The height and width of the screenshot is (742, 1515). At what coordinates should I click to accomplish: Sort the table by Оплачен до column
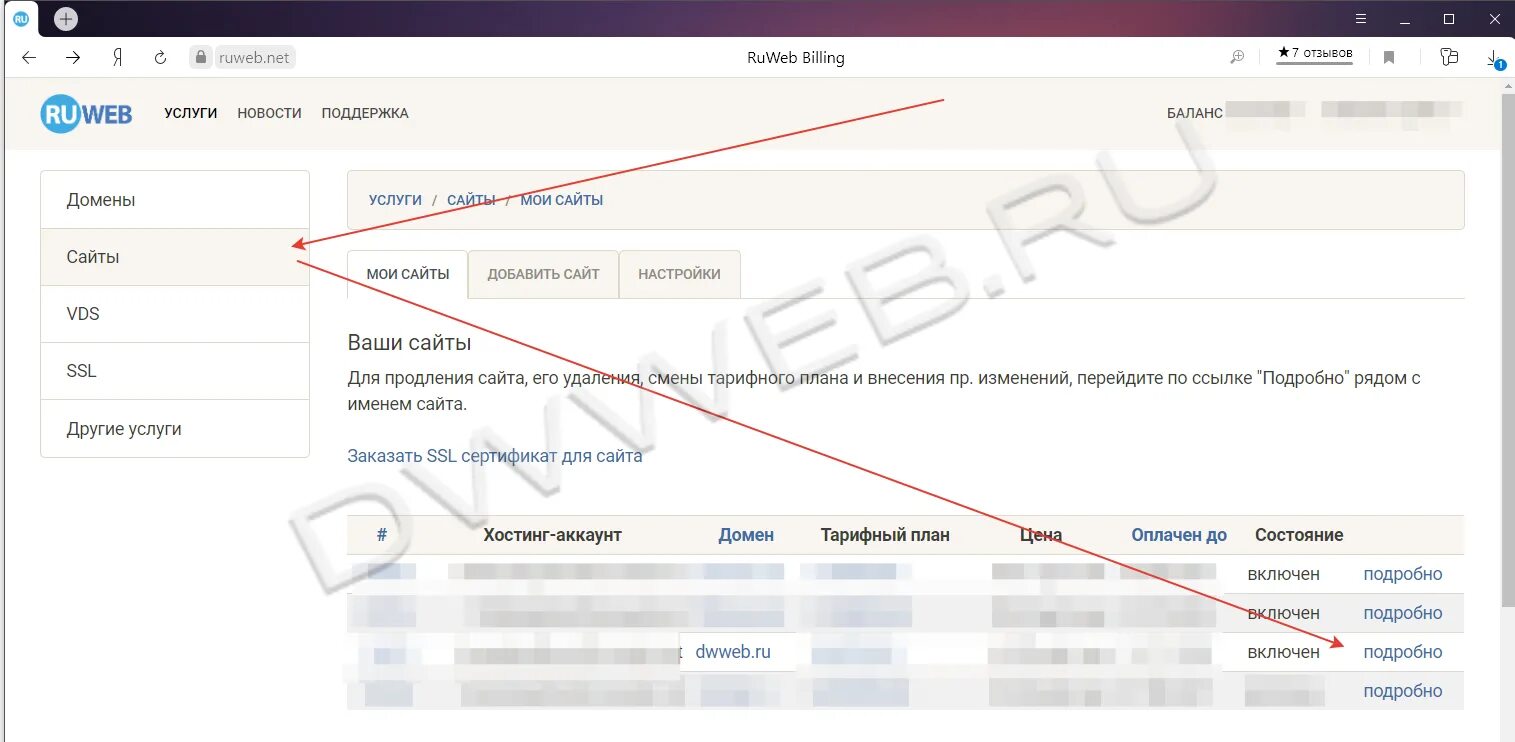click(1179, 535)
